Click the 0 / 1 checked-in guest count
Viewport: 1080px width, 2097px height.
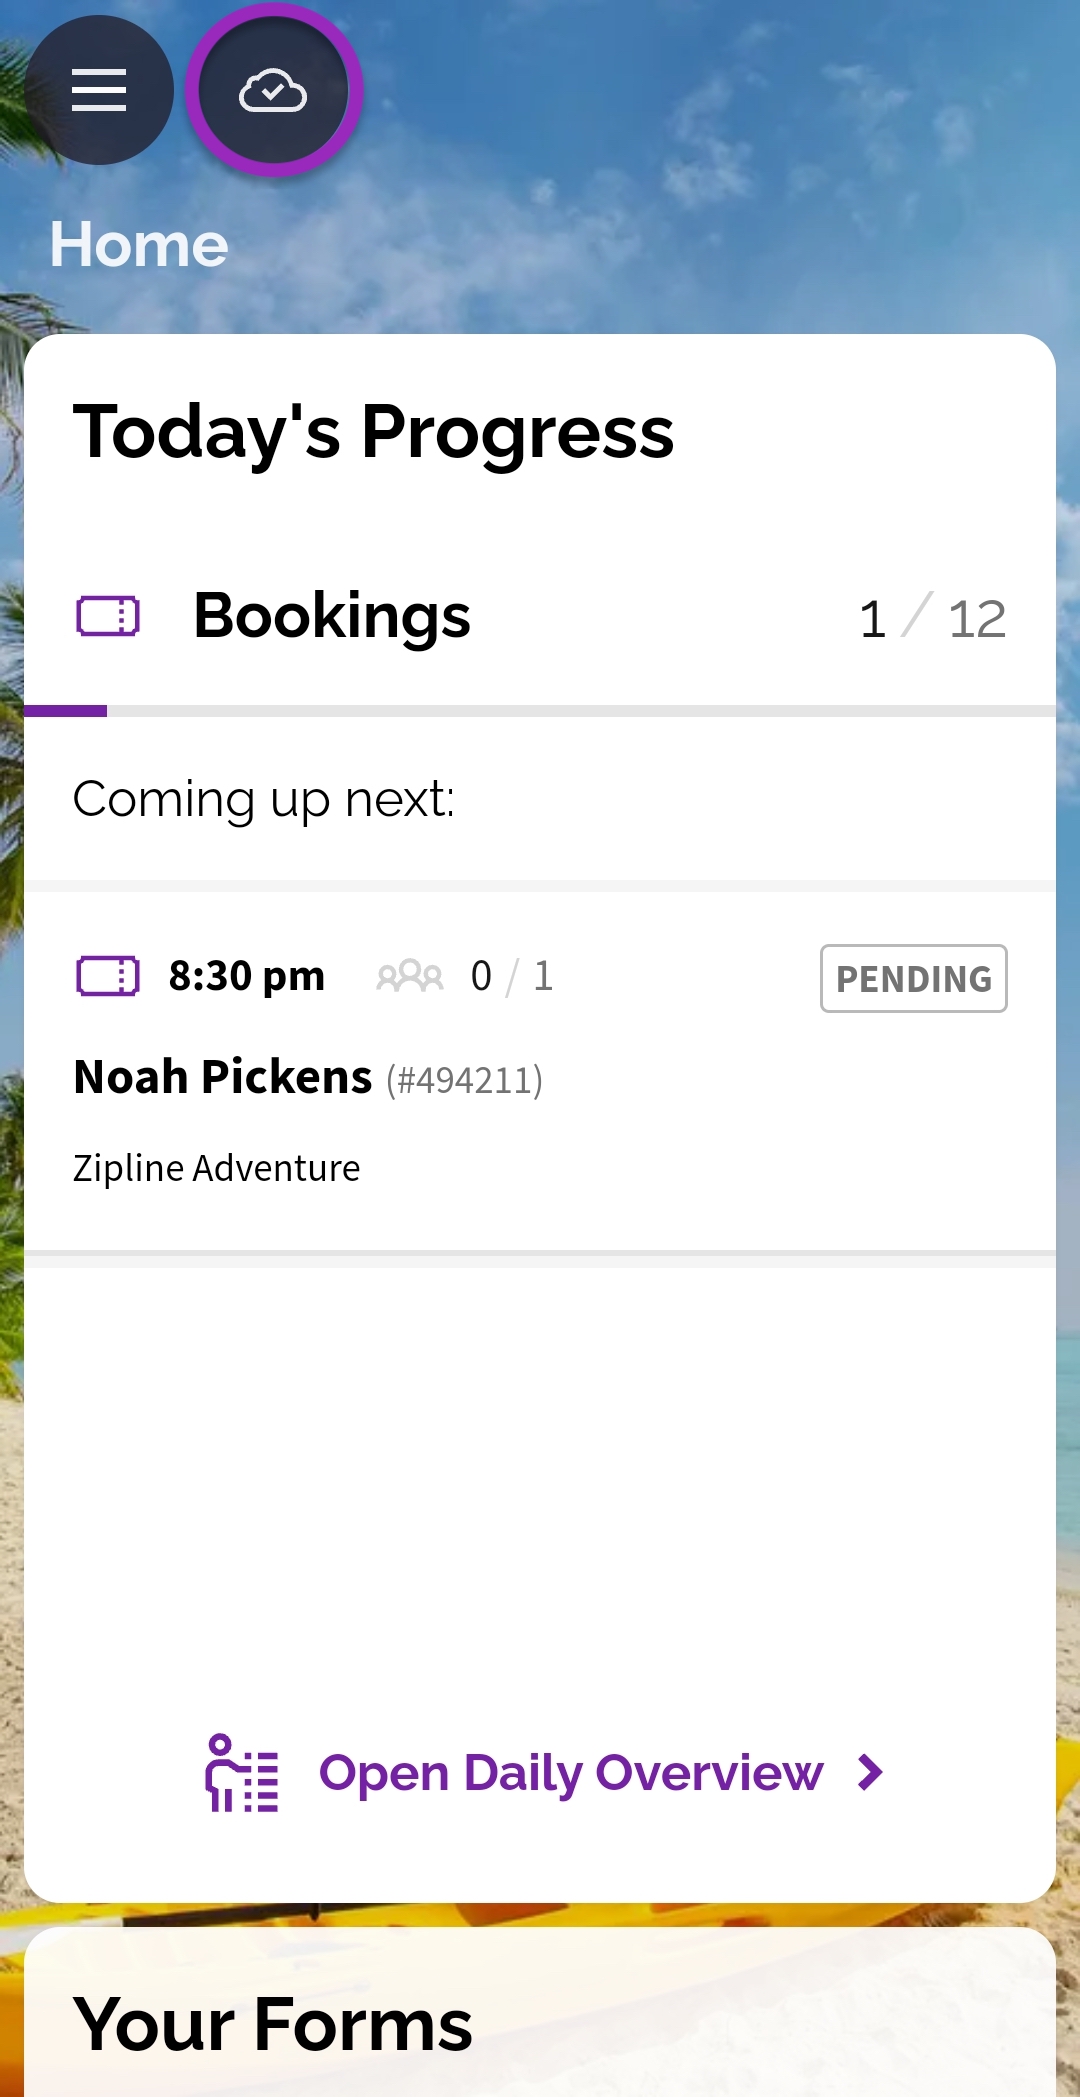click(512, 976)
